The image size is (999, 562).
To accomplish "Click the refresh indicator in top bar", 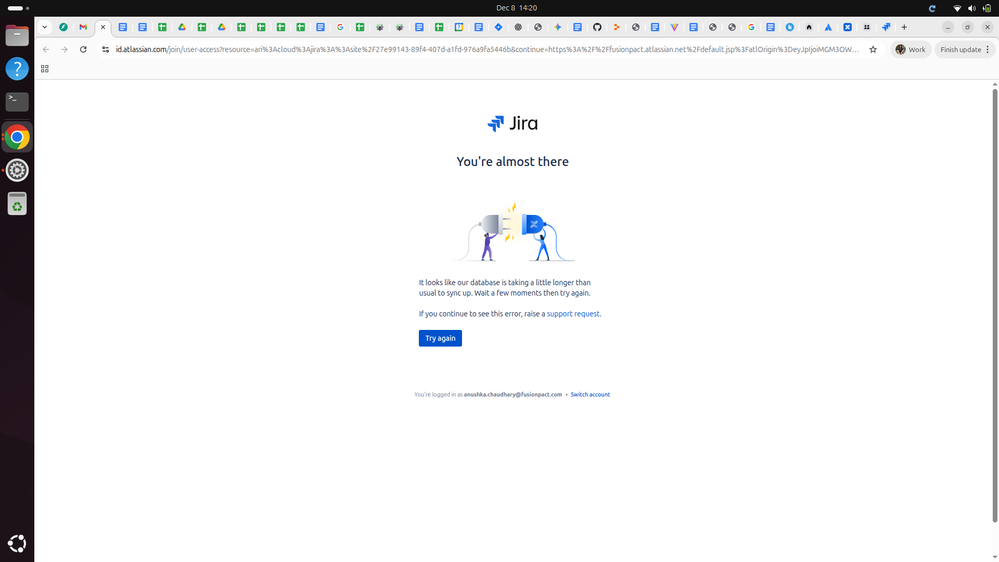I will tap(932, 8).
